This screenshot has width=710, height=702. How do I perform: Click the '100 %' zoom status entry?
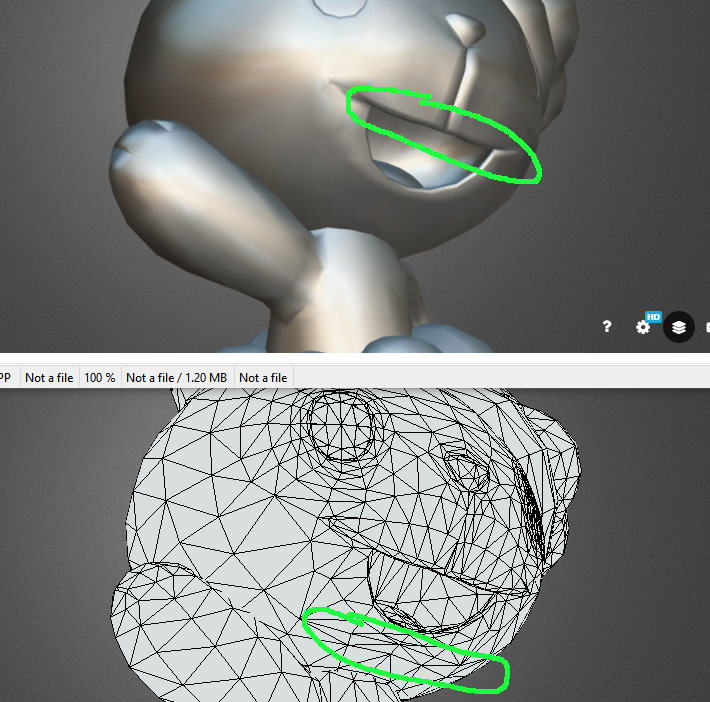(100, 378)
